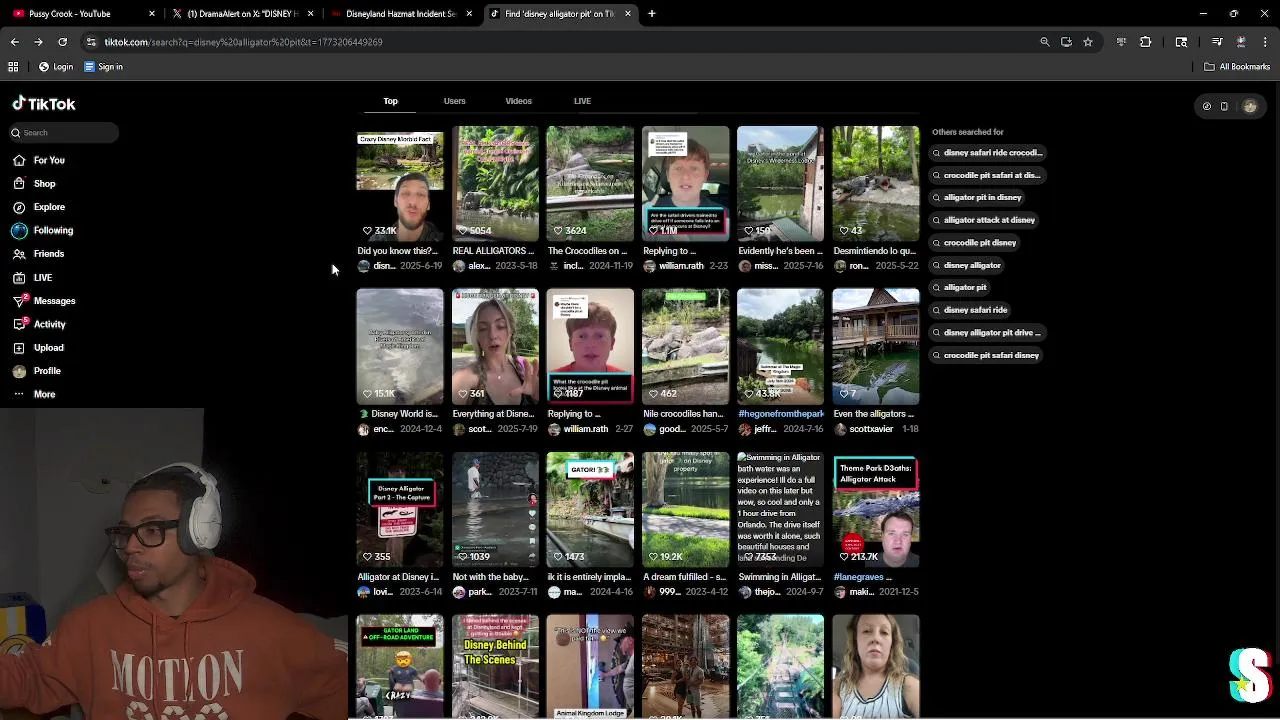Viewport: 1280px width, 720px height.
Task: Click the TikTok logo
Action: pyautogui.click(x=44, y=104)
